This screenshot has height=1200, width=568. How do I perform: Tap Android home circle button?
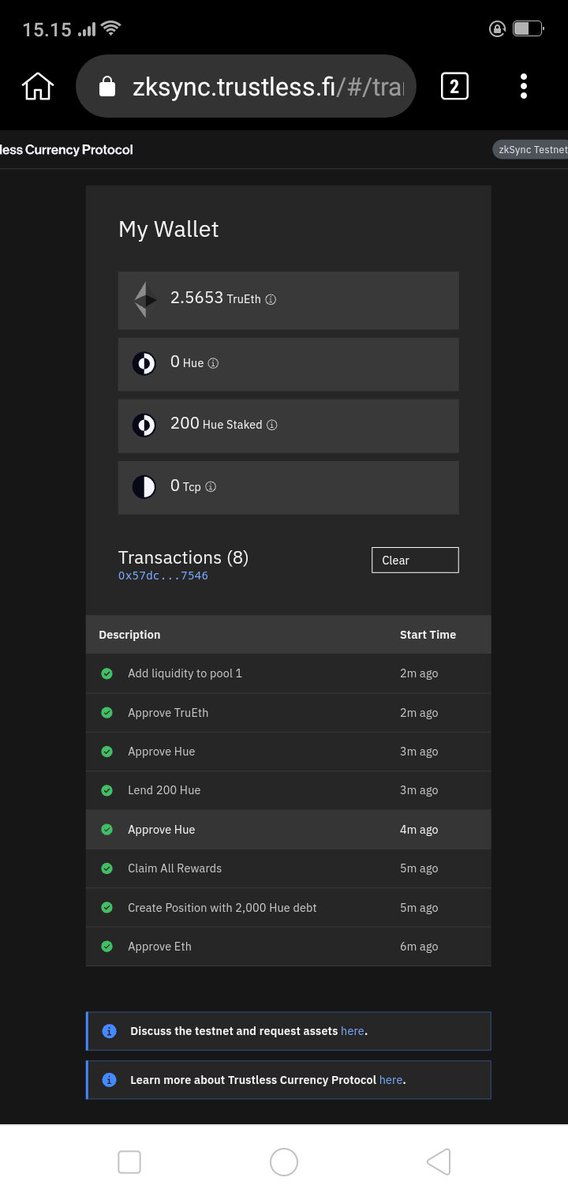pos(284,1162)
